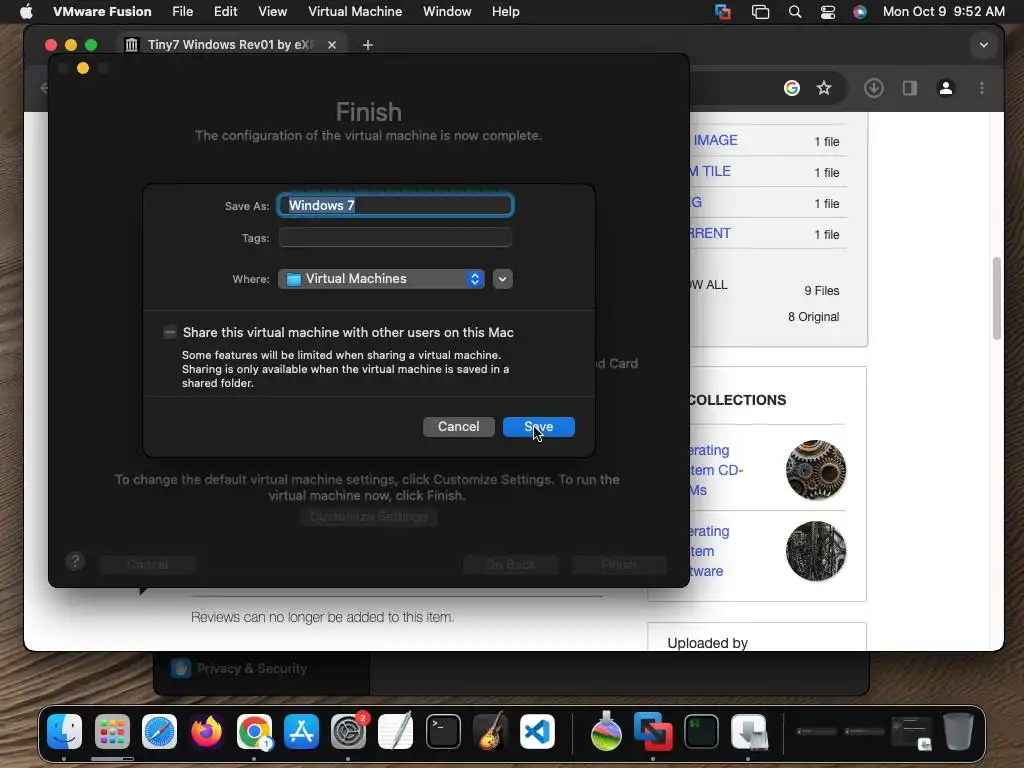Open Chrome downloads icon
Image resolution: width=1024 pixels, height=768 pixels.
coord(874,88)
